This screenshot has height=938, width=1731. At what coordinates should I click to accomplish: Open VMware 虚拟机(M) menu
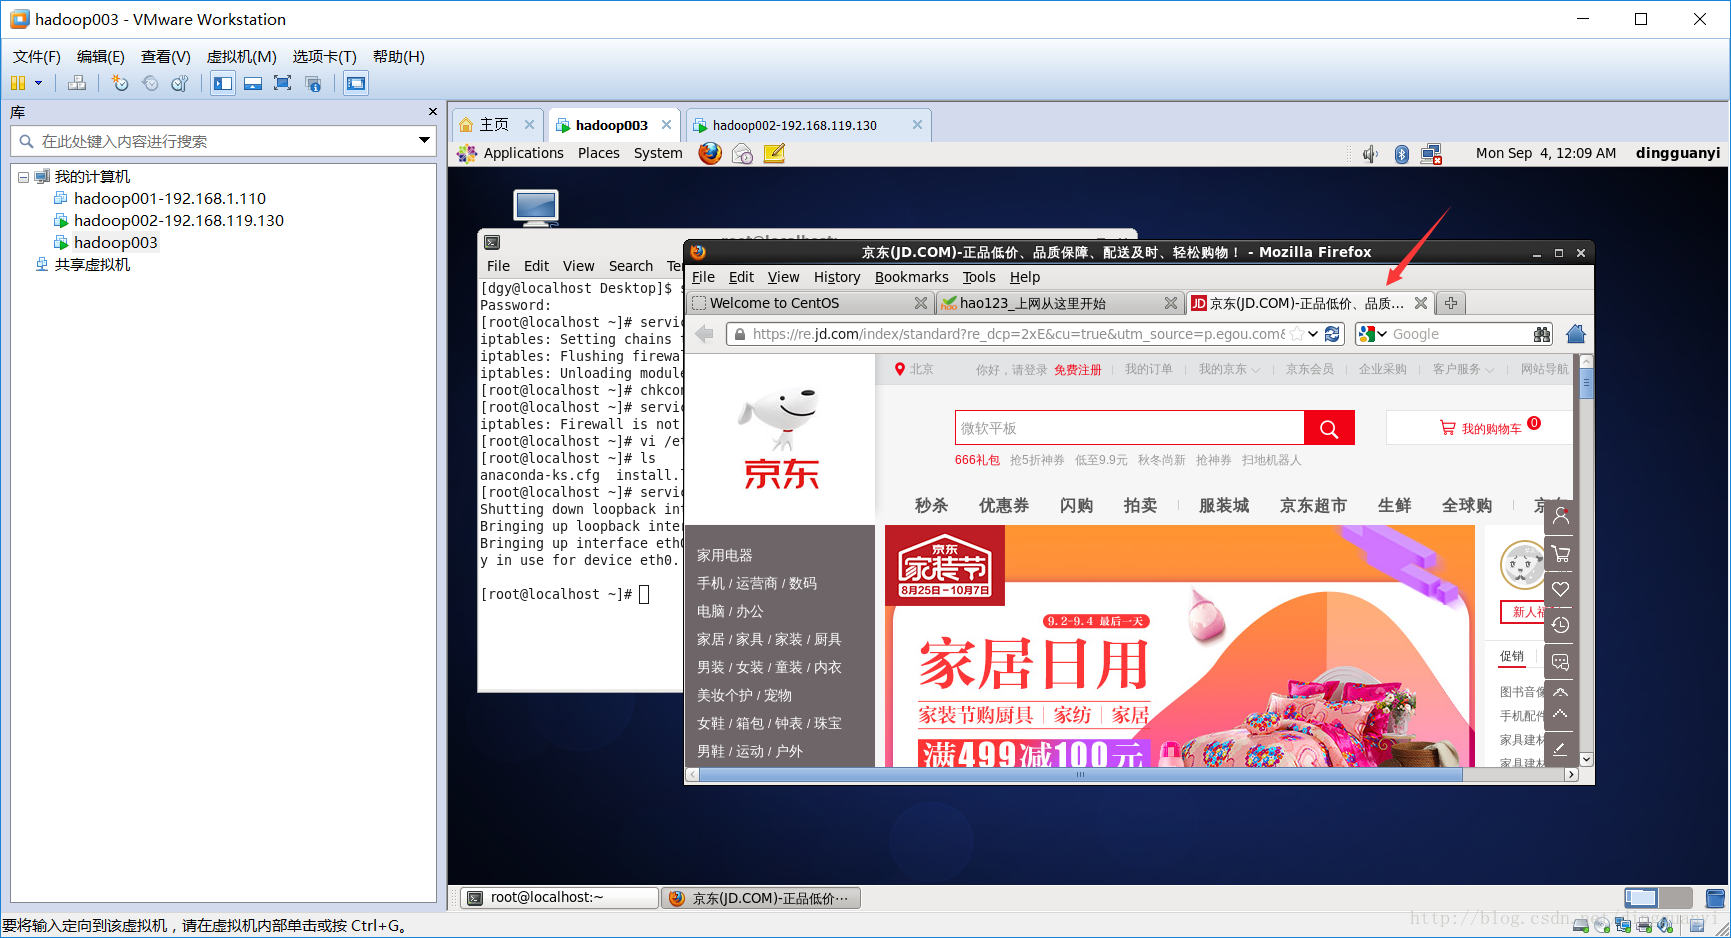click(x=241, y=56)
